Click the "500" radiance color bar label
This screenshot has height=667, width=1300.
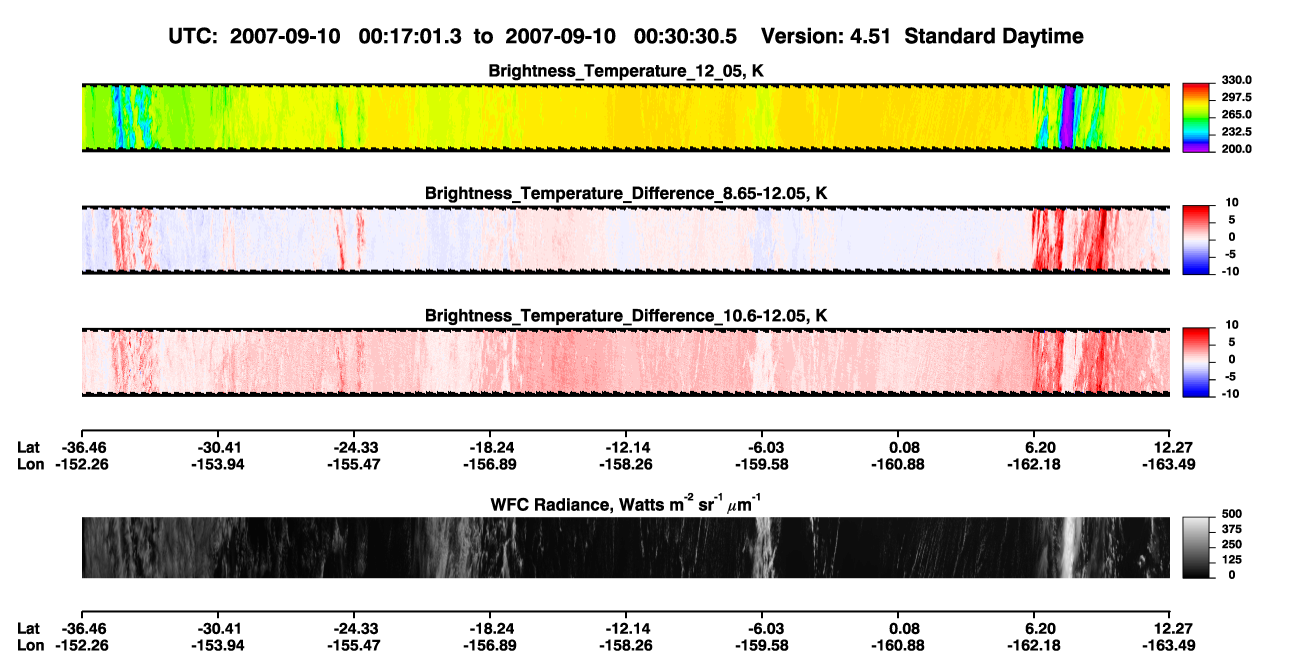1231,514
